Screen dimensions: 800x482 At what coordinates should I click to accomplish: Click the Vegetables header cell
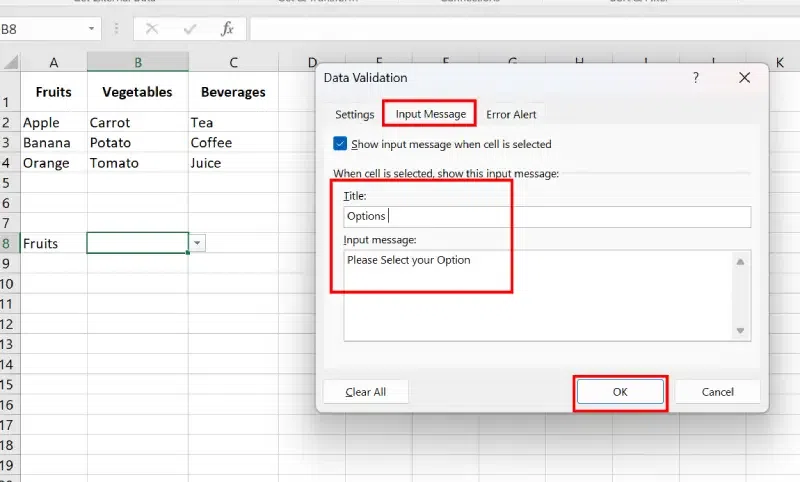pyautogui.click(x=138, y=92)
